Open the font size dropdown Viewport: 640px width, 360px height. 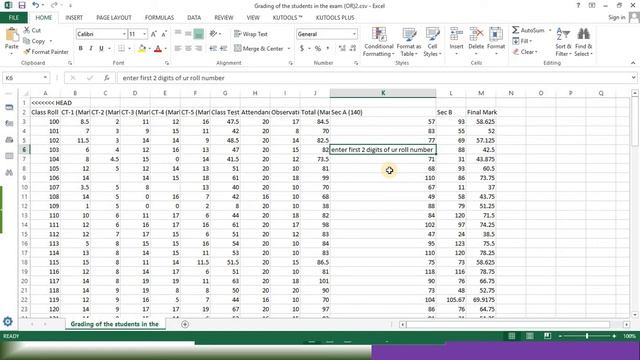click(144, 34)
